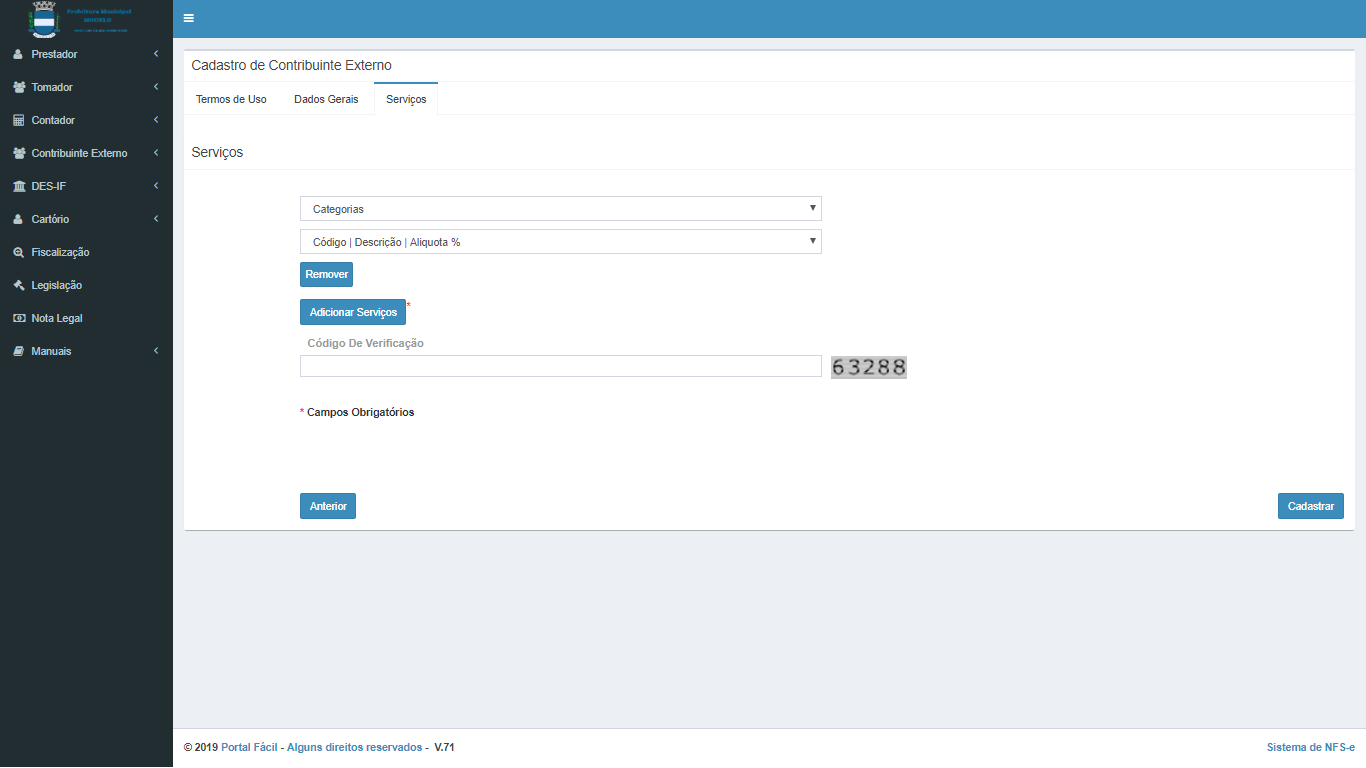Click the hamburger menu toggle icon
The height and width of the screenshot is (768, 1366).
coord(188,18)
